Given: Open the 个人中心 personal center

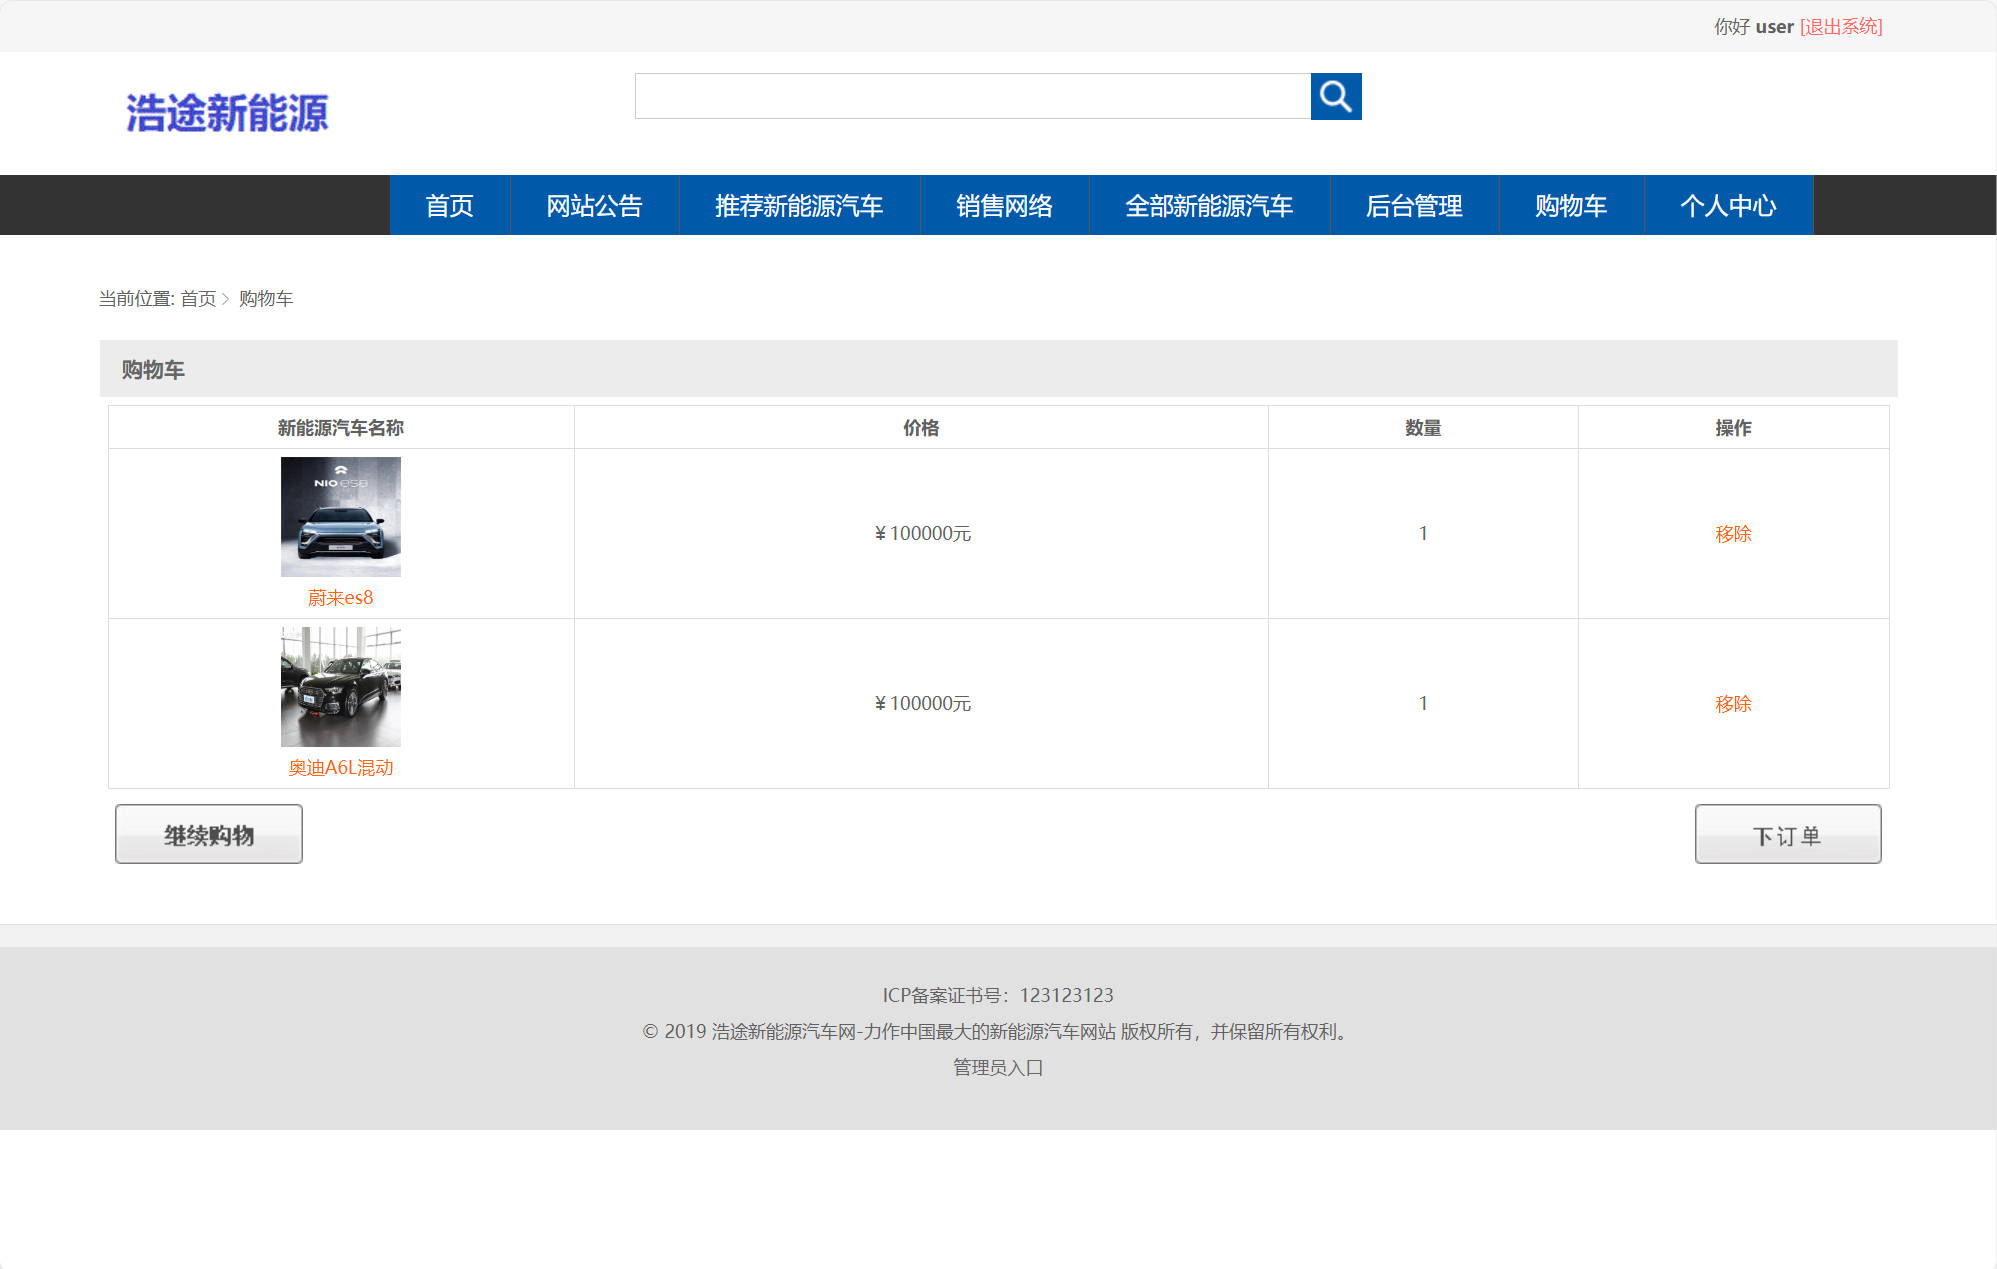Looking at the screenshot, I should point(1728,205).
